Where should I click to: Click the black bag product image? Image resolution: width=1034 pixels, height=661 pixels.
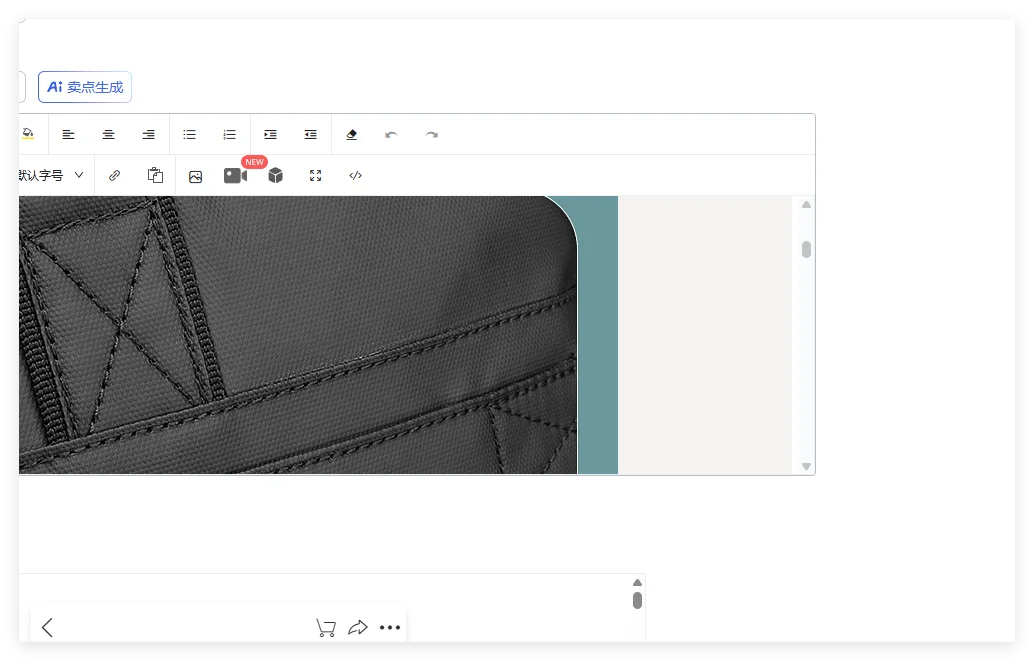click(298, 335)
